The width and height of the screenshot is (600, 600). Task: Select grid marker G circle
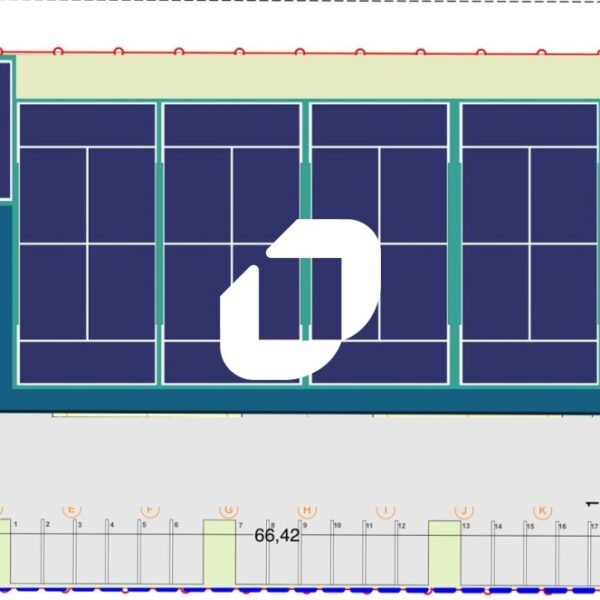point(228,509)
